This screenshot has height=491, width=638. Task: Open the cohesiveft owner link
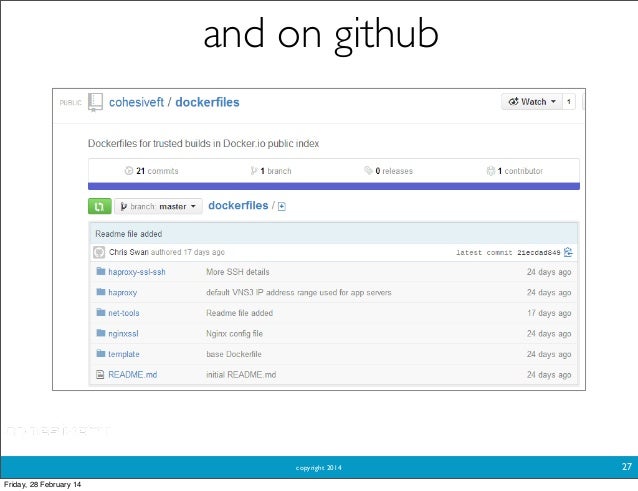click(136, 102)
